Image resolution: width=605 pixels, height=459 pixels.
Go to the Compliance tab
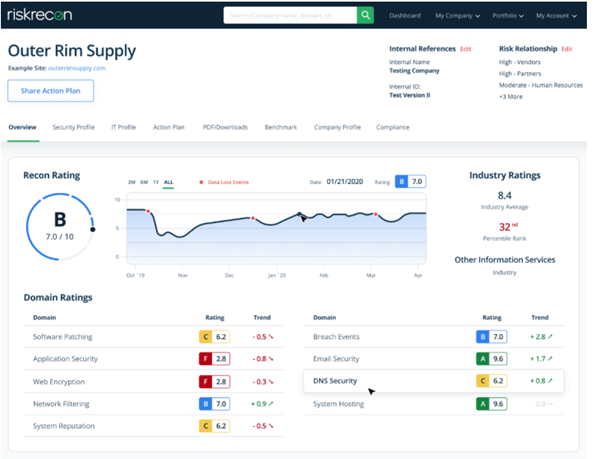393,127
